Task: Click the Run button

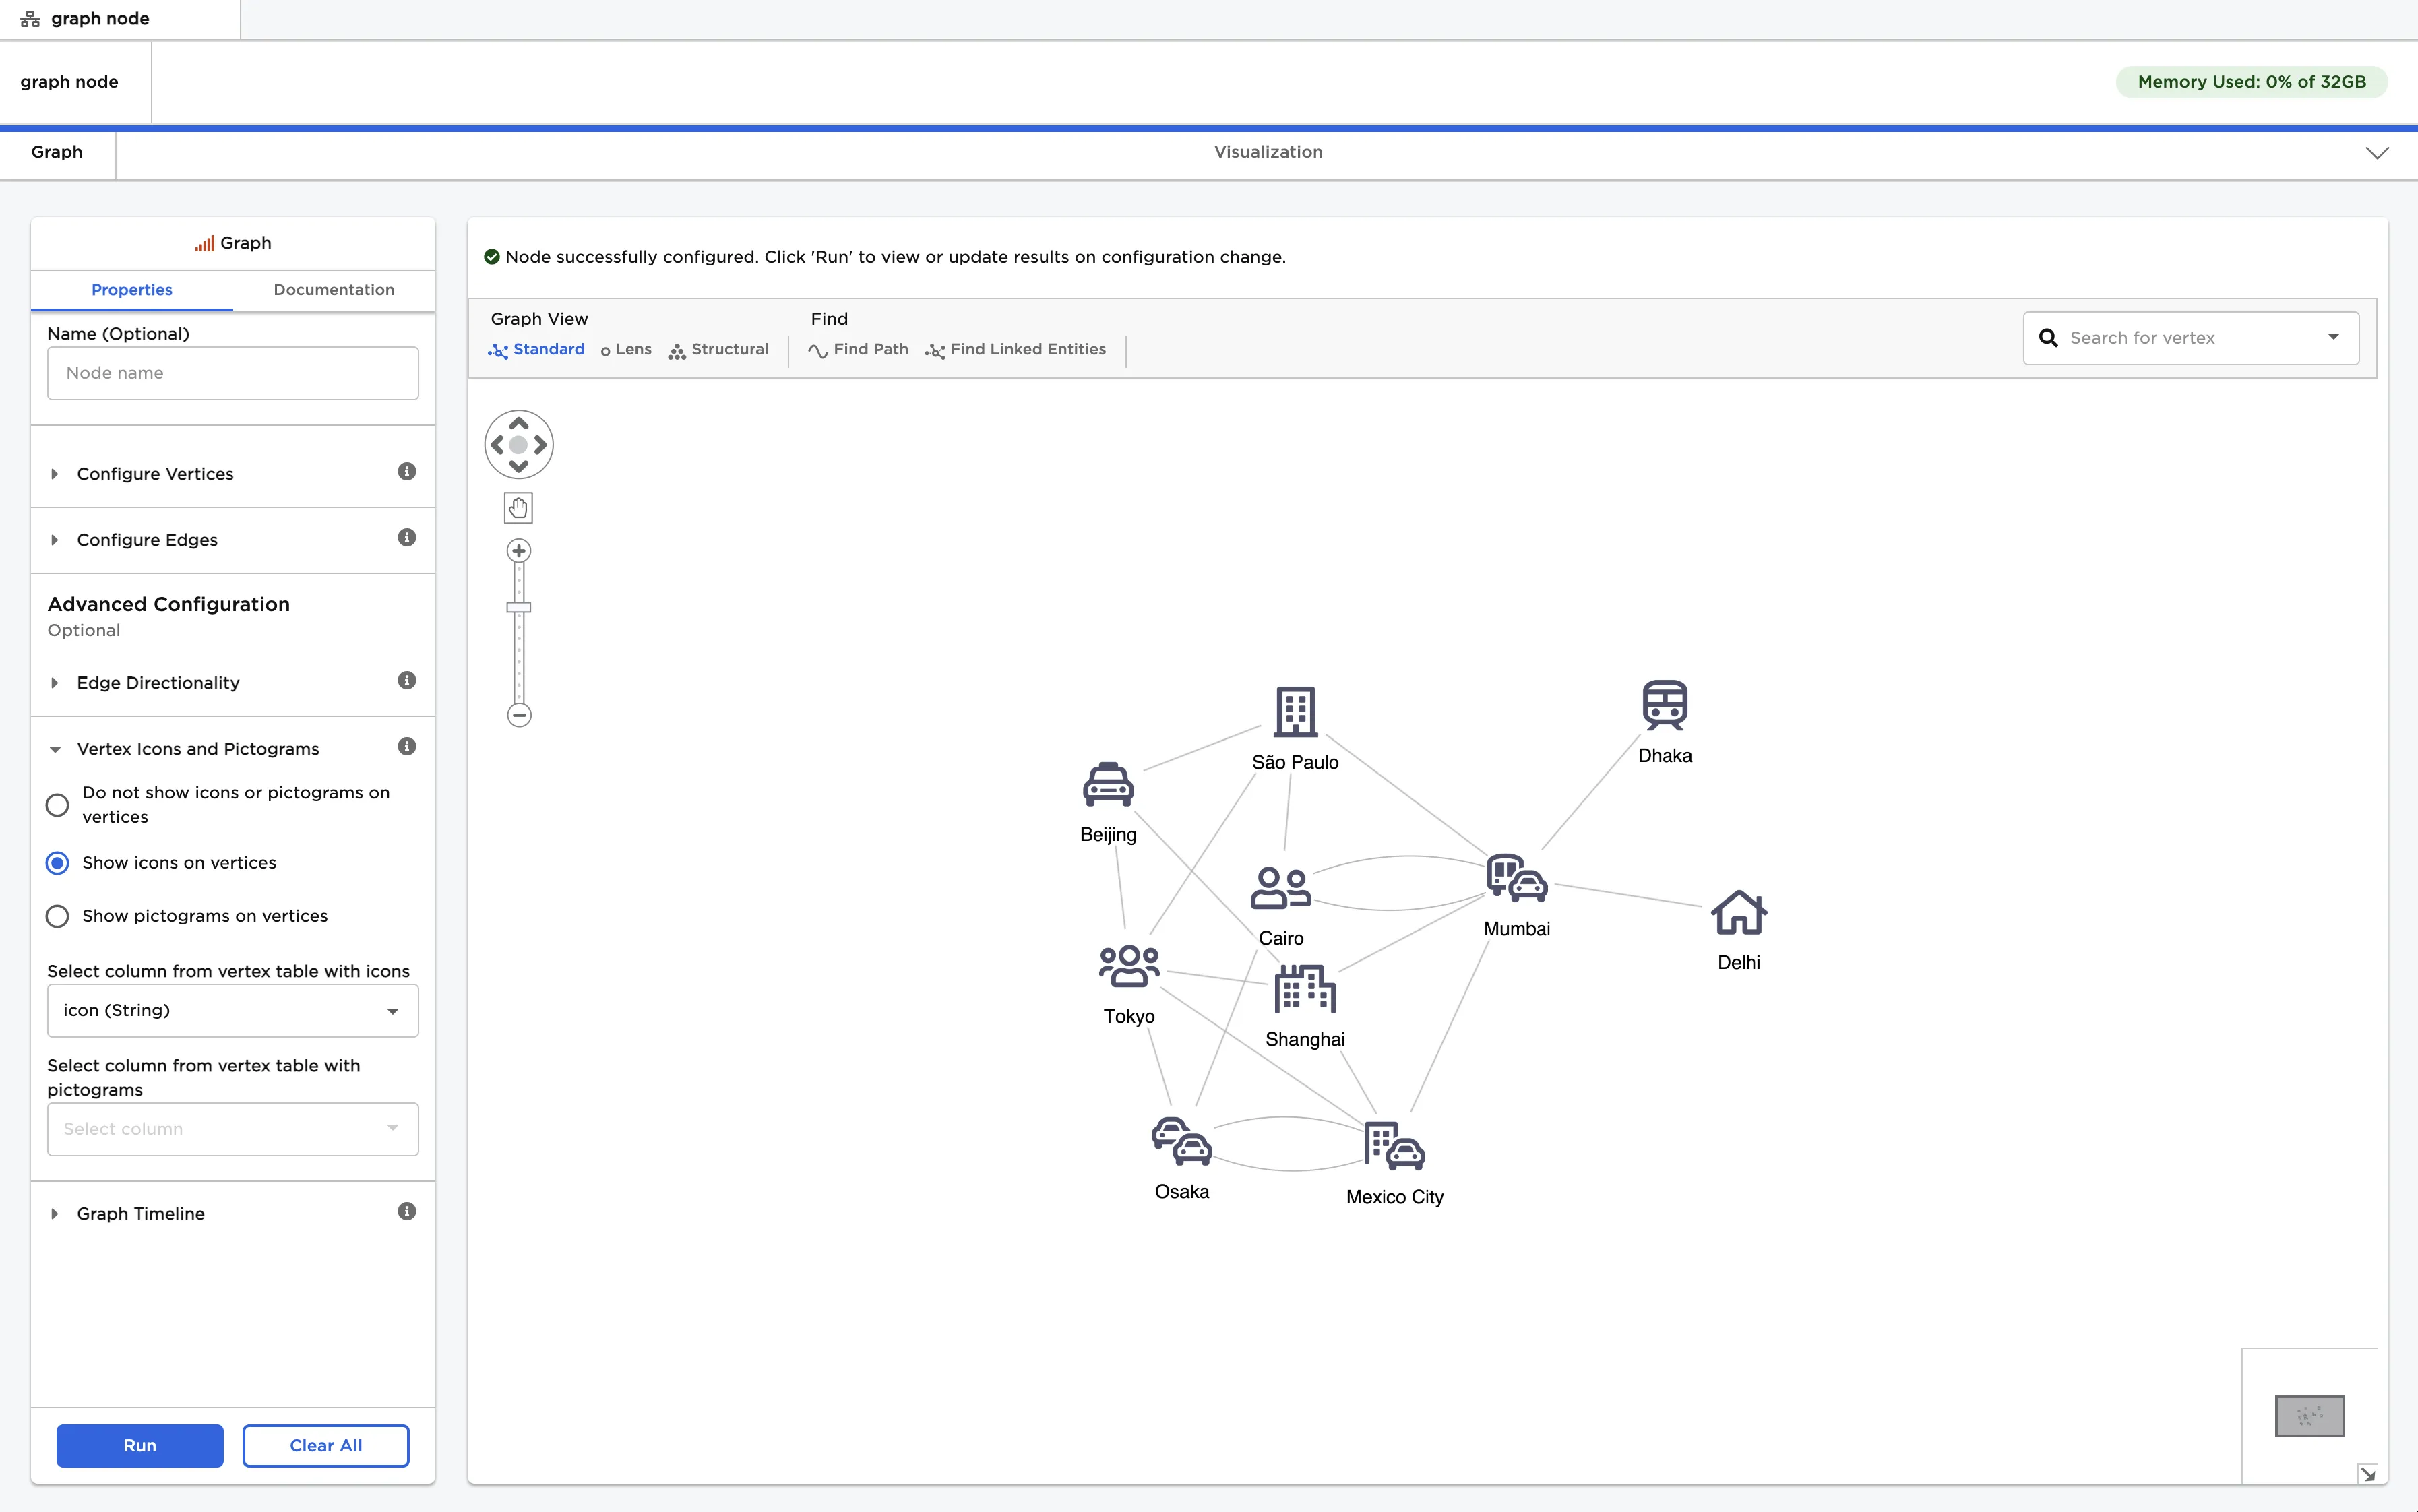Action: (140, 1445)
